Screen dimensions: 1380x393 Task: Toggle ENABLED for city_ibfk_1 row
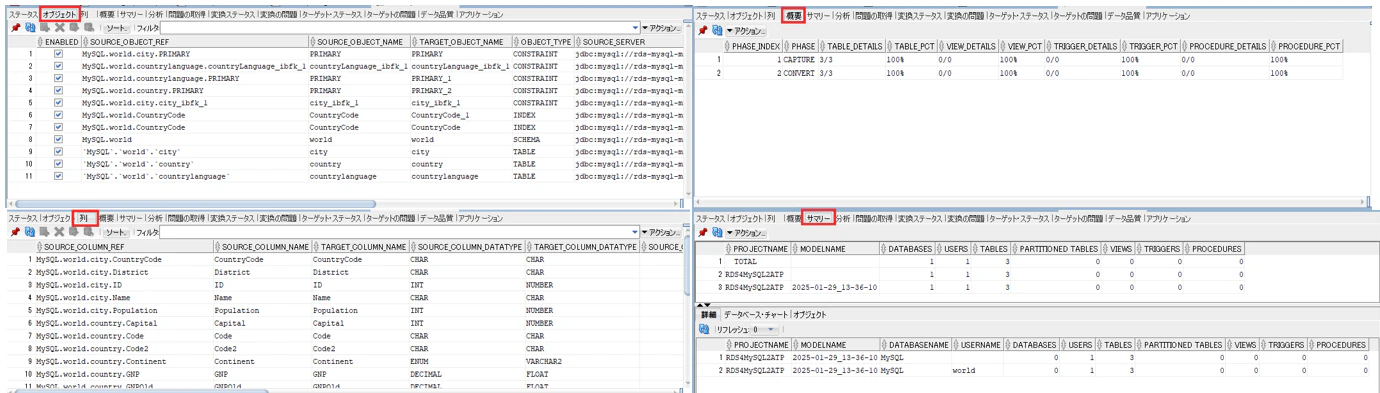click(58, 102)
